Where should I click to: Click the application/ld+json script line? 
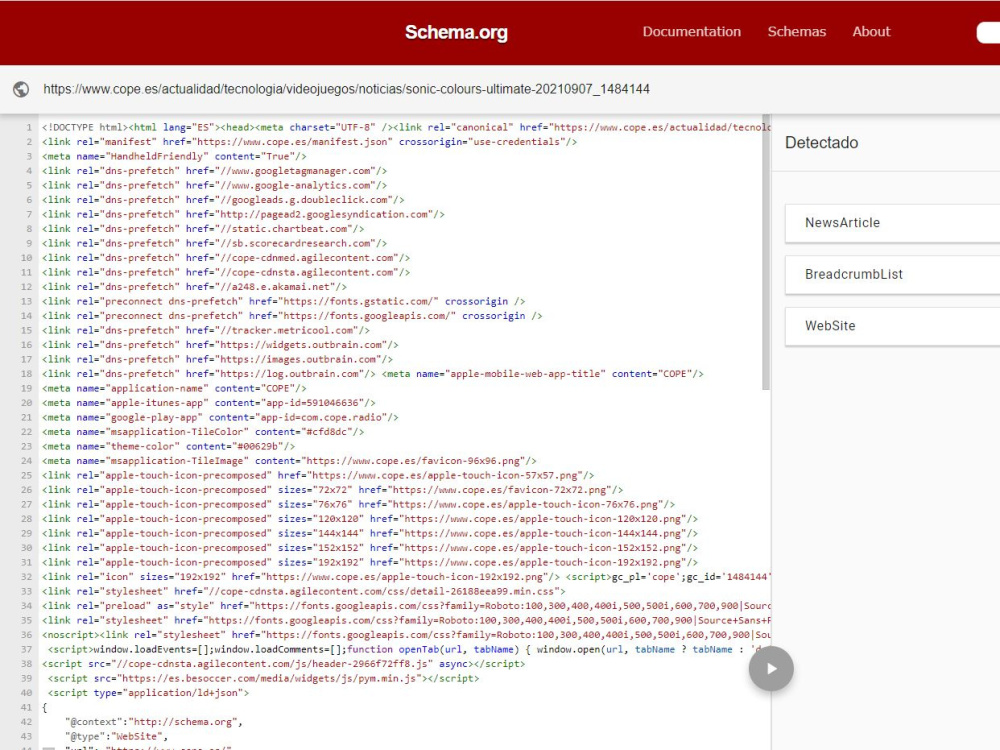(148, 693)
